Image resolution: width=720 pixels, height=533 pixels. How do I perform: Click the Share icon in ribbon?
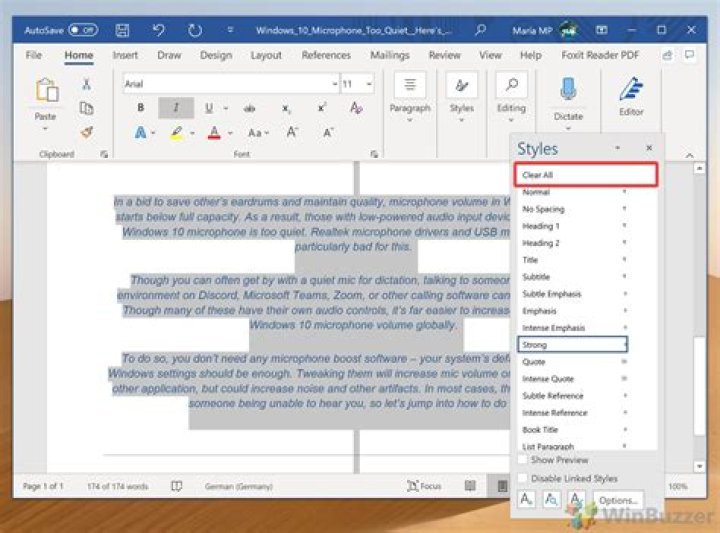point(667,56)
